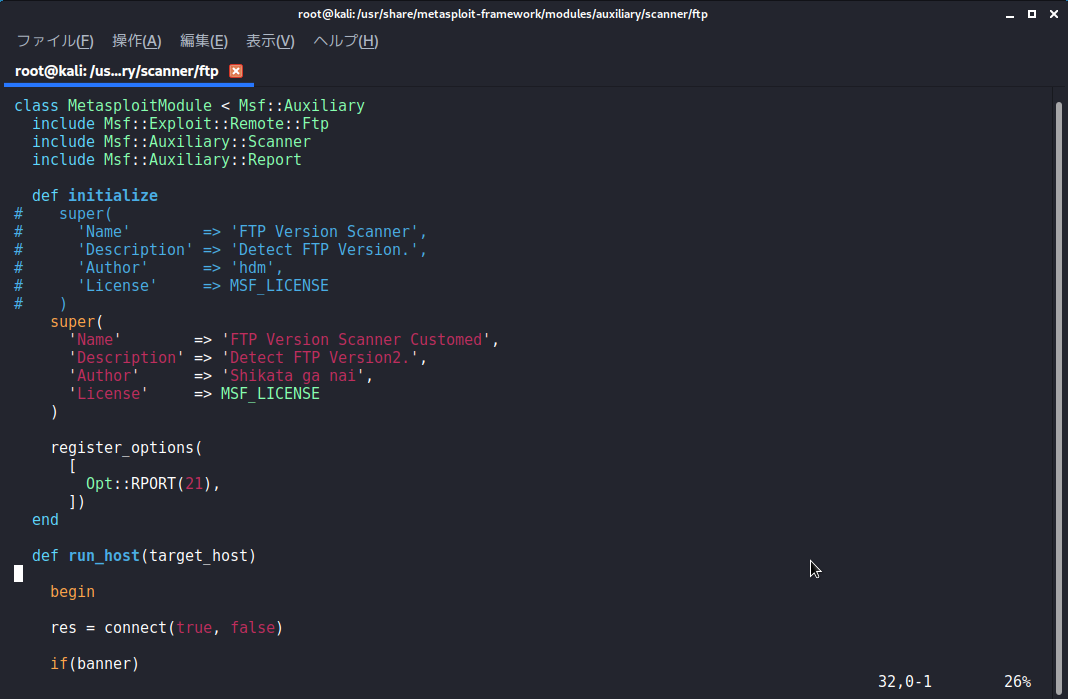1068x699 pixels.
Task: Click 'include Msf::Auxiliary::Scanner' line
Action: pyautogui.click(x=172, y=142)
